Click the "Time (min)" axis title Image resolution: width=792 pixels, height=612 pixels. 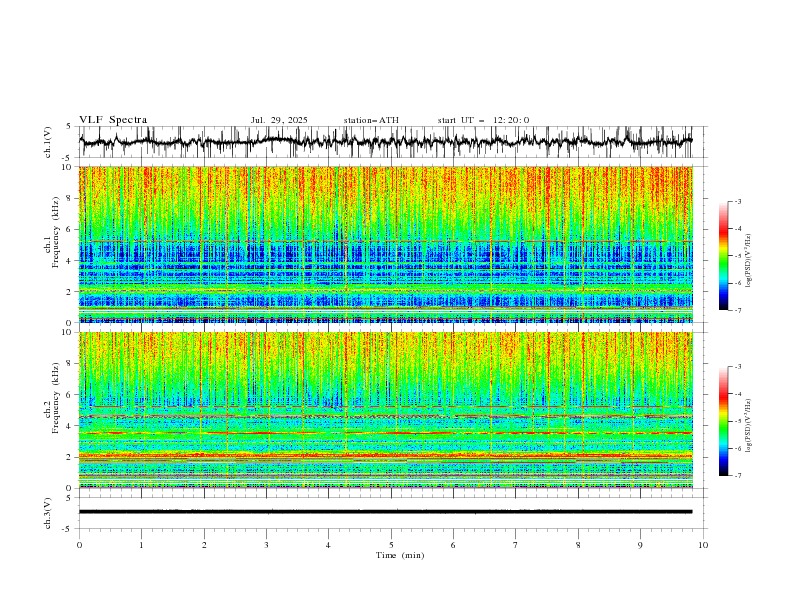(400, 555)
